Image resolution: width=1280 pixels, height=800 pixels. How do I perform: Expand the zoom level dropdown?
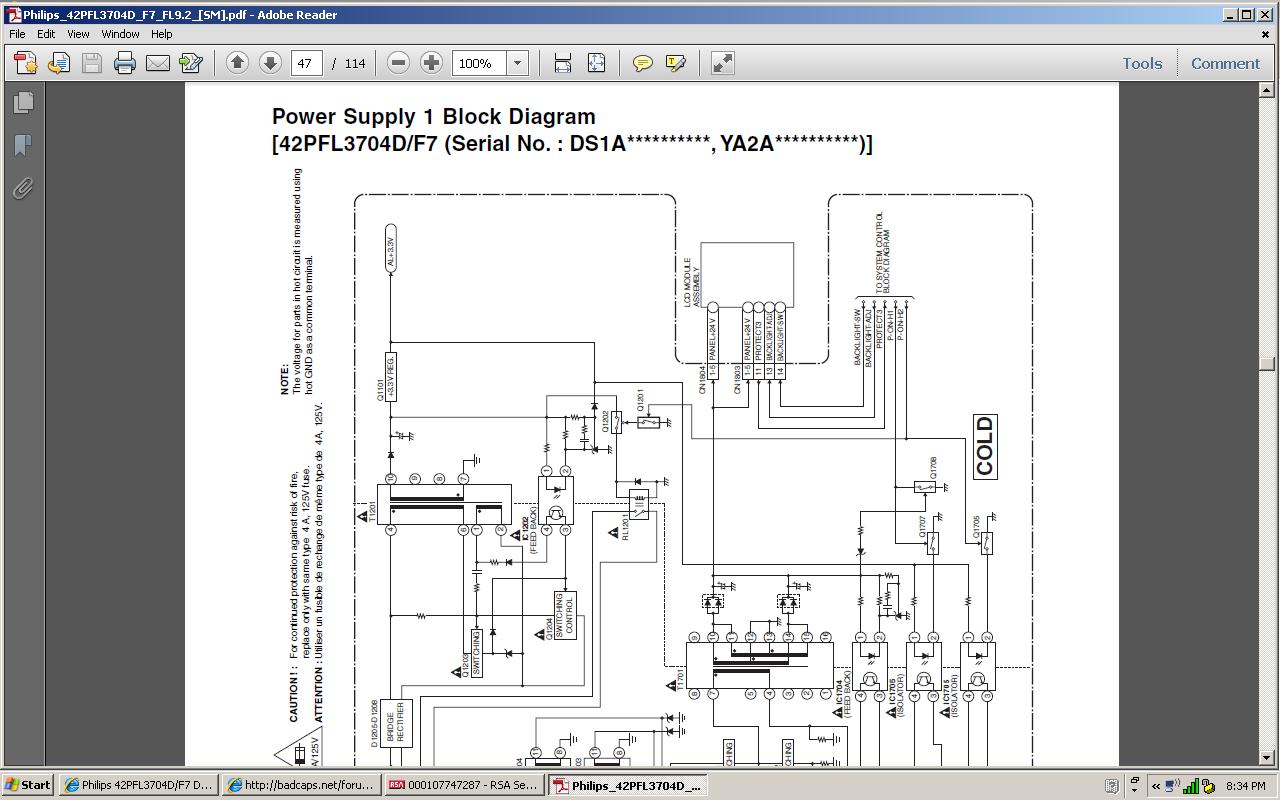click(517, 63)
